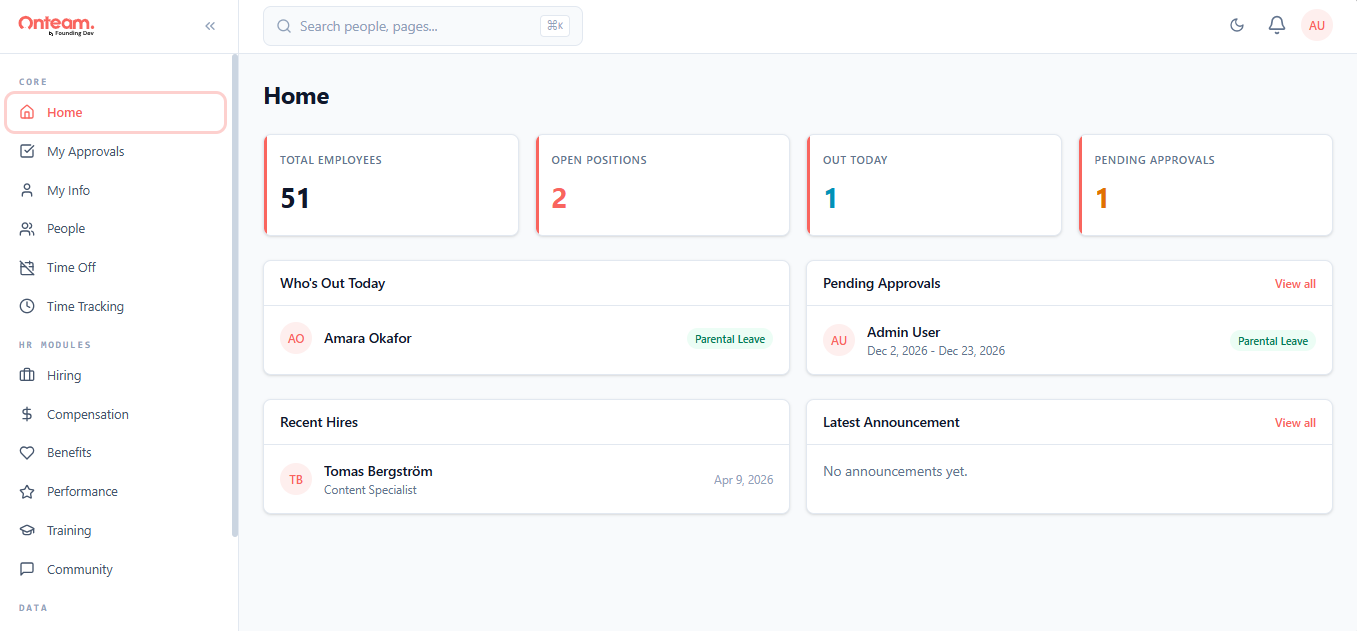Open the Total Employees card
The width and height of the screenshot is (1357, 631).
pos(391,185)
